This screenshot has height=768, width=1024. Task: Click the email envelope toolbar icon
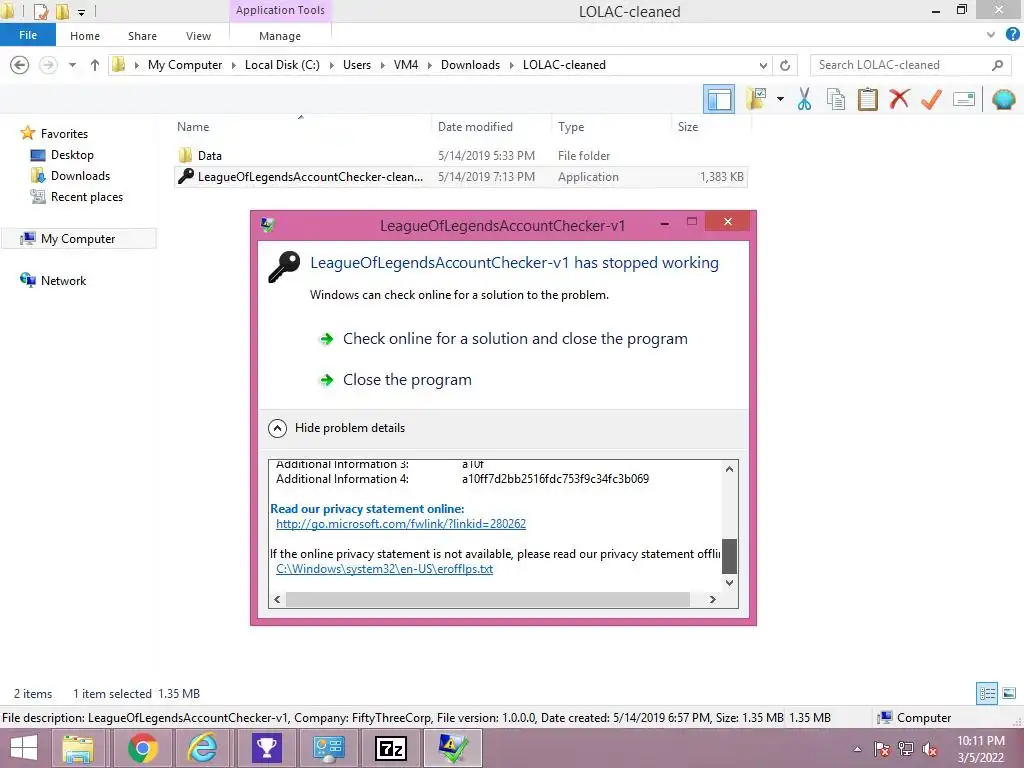coord(963,99)
